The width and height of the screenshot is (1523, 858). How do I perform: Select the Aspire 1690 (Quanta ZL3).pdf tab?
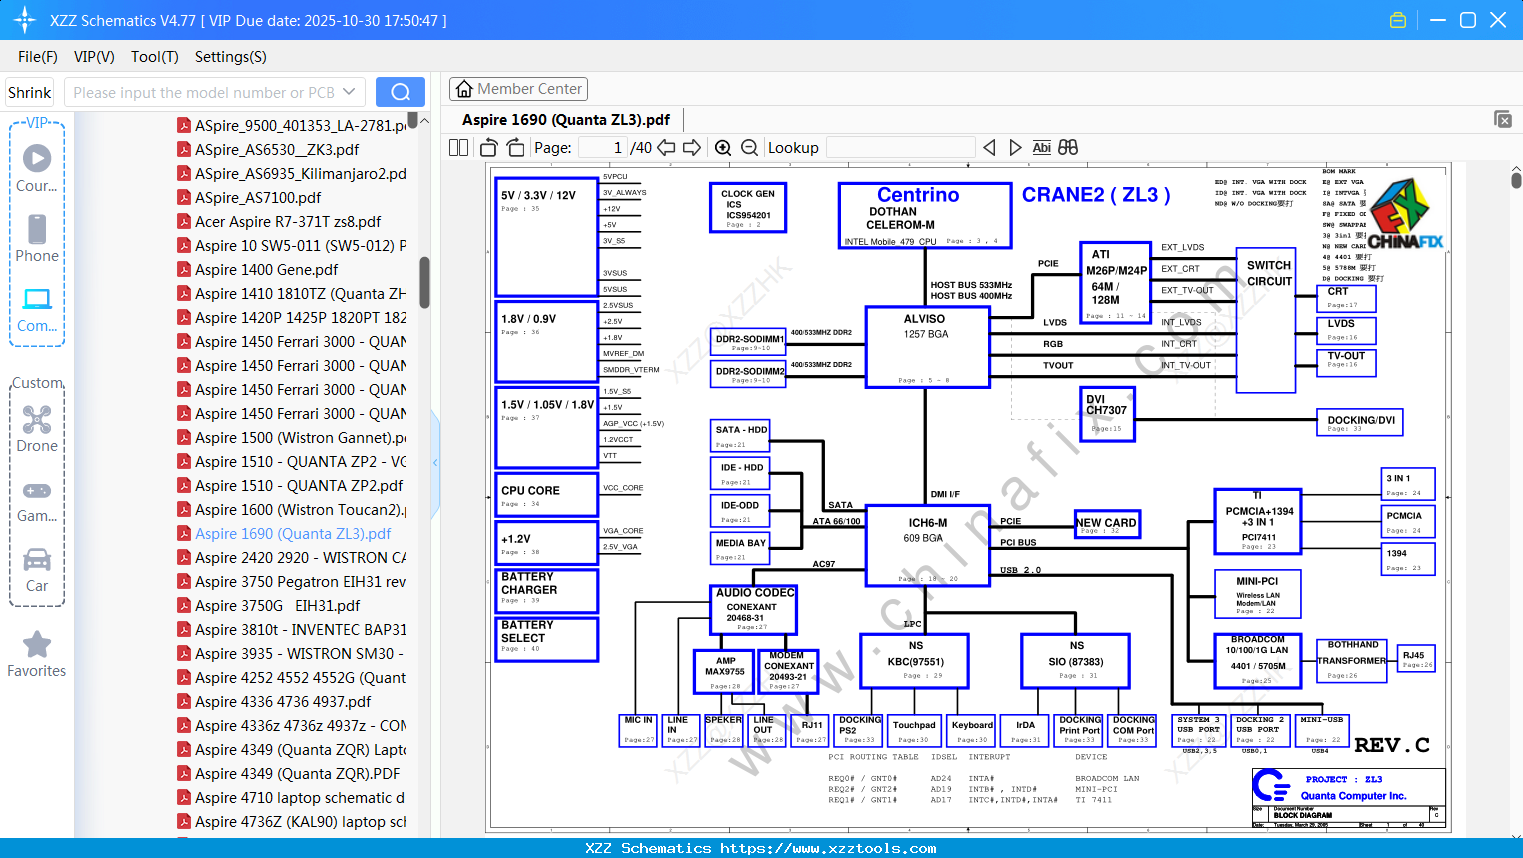click(x=566, y=120)
